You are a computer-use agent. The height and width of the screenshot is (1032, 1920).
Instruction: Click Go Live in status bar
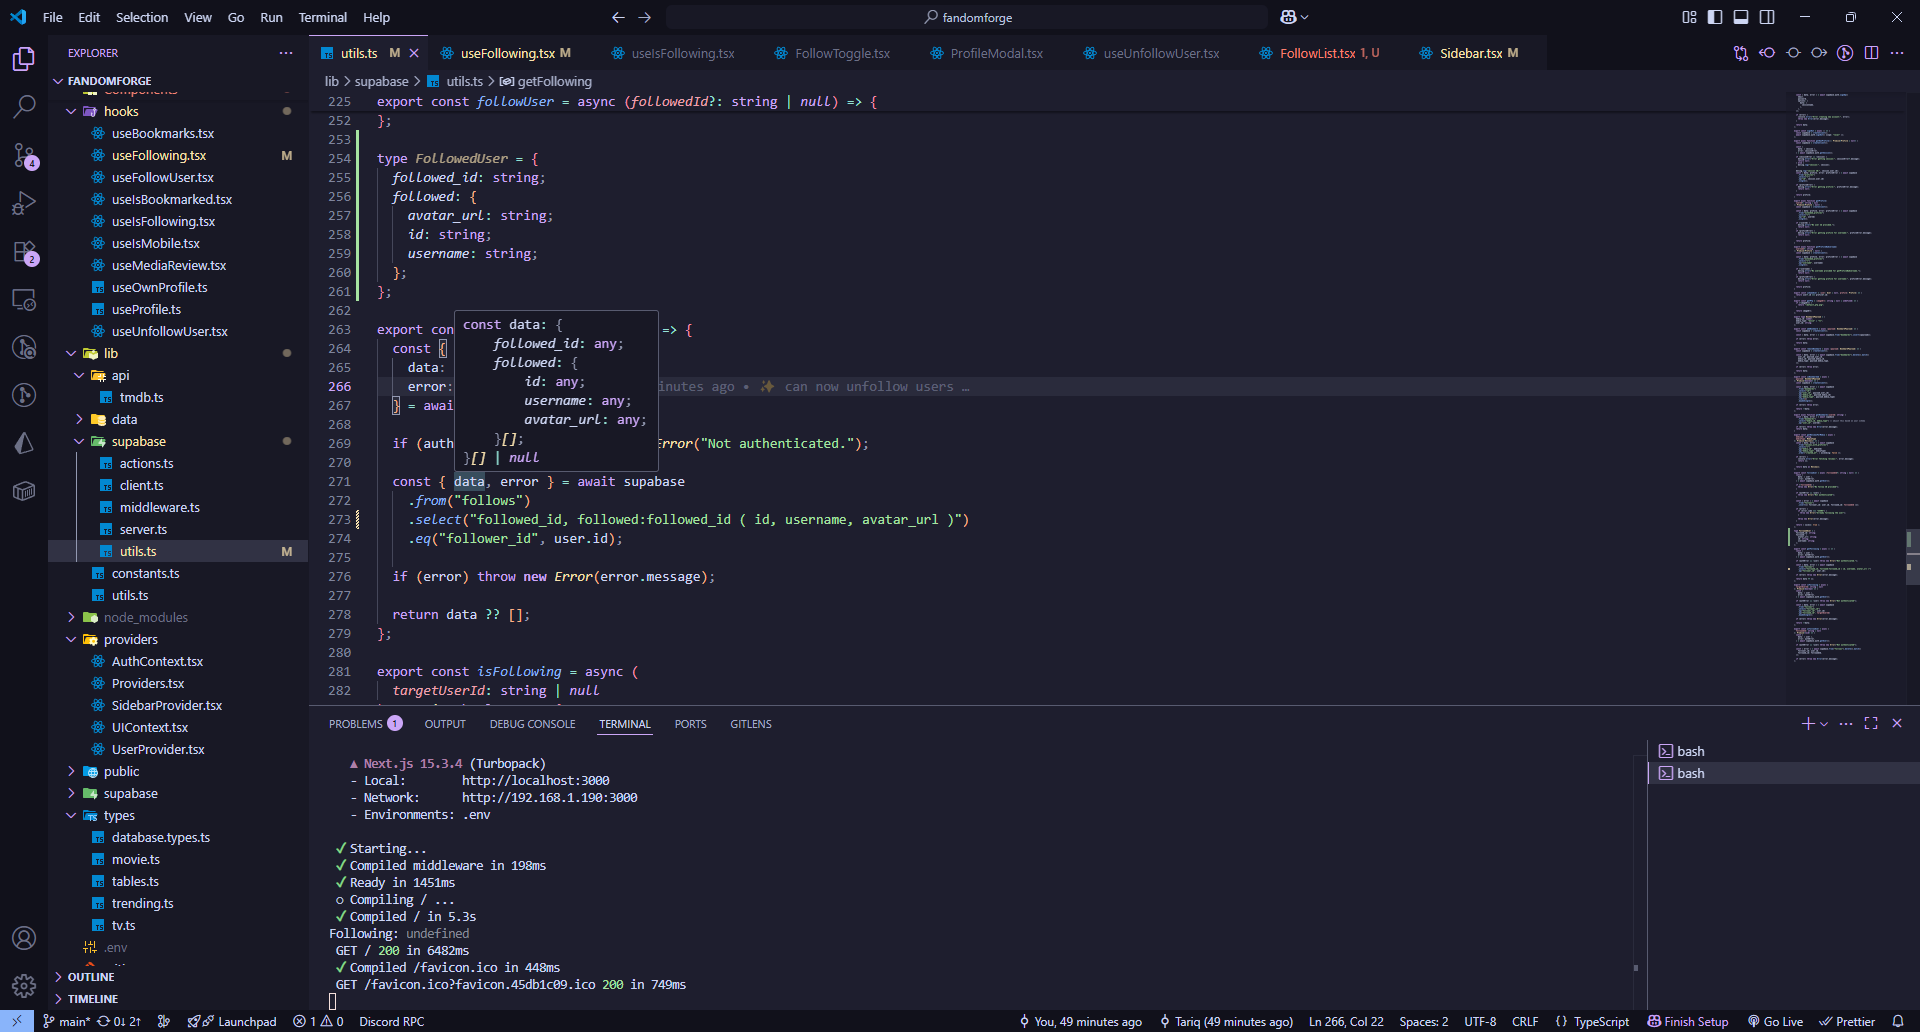click(x=1775, y=1021)
